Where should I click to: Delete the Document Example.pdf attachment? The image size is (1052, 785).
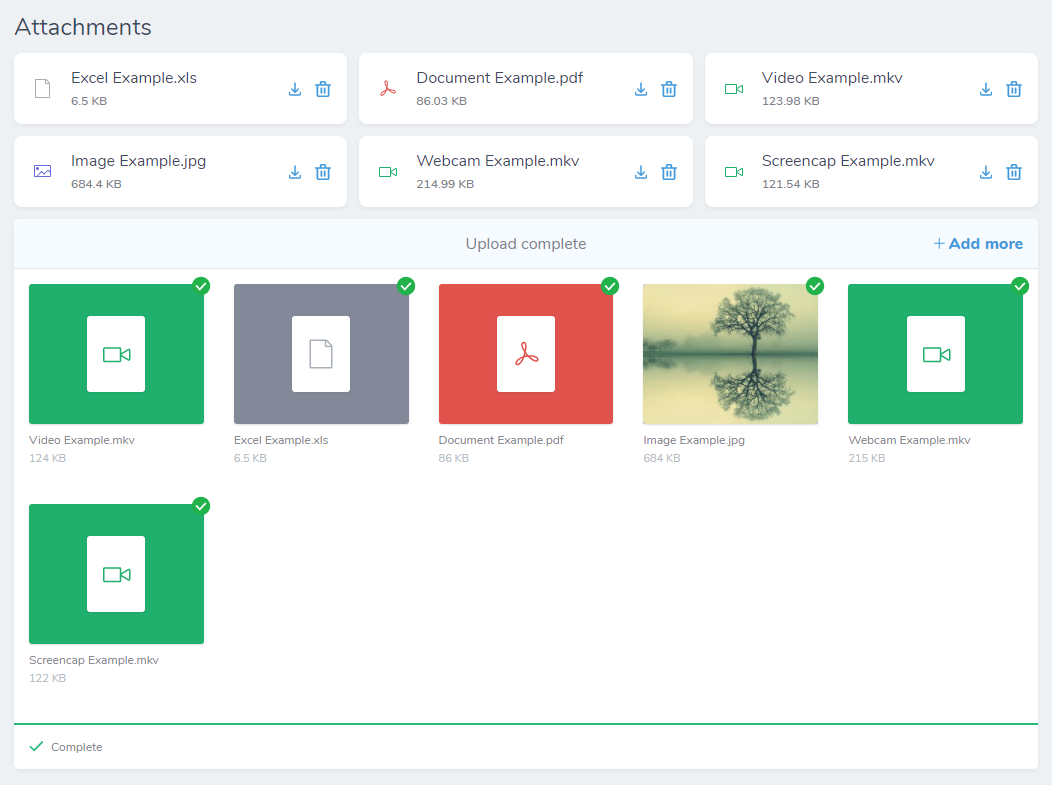[x=669, y=89]
